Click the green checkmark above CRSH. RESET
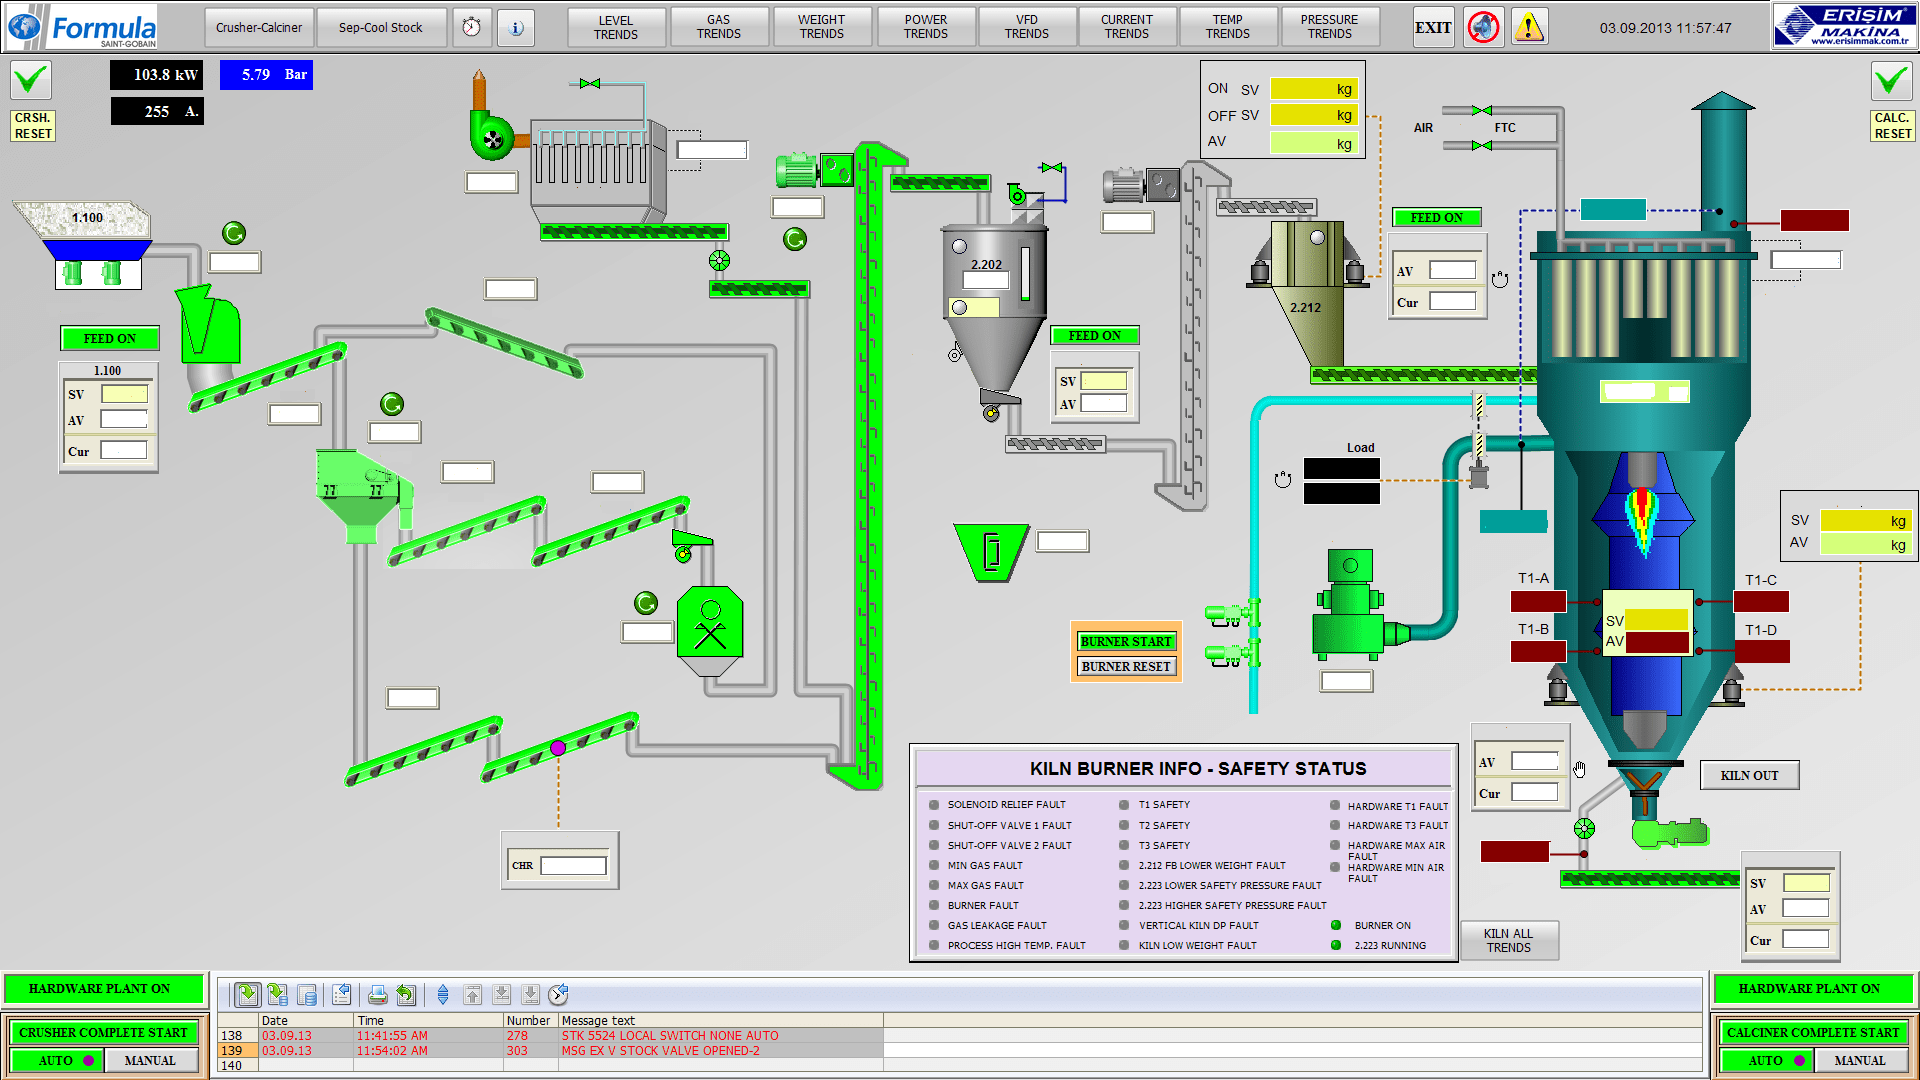This screenshot has width=1920, height=1080. pyautogui.click(x=31, y=80)
